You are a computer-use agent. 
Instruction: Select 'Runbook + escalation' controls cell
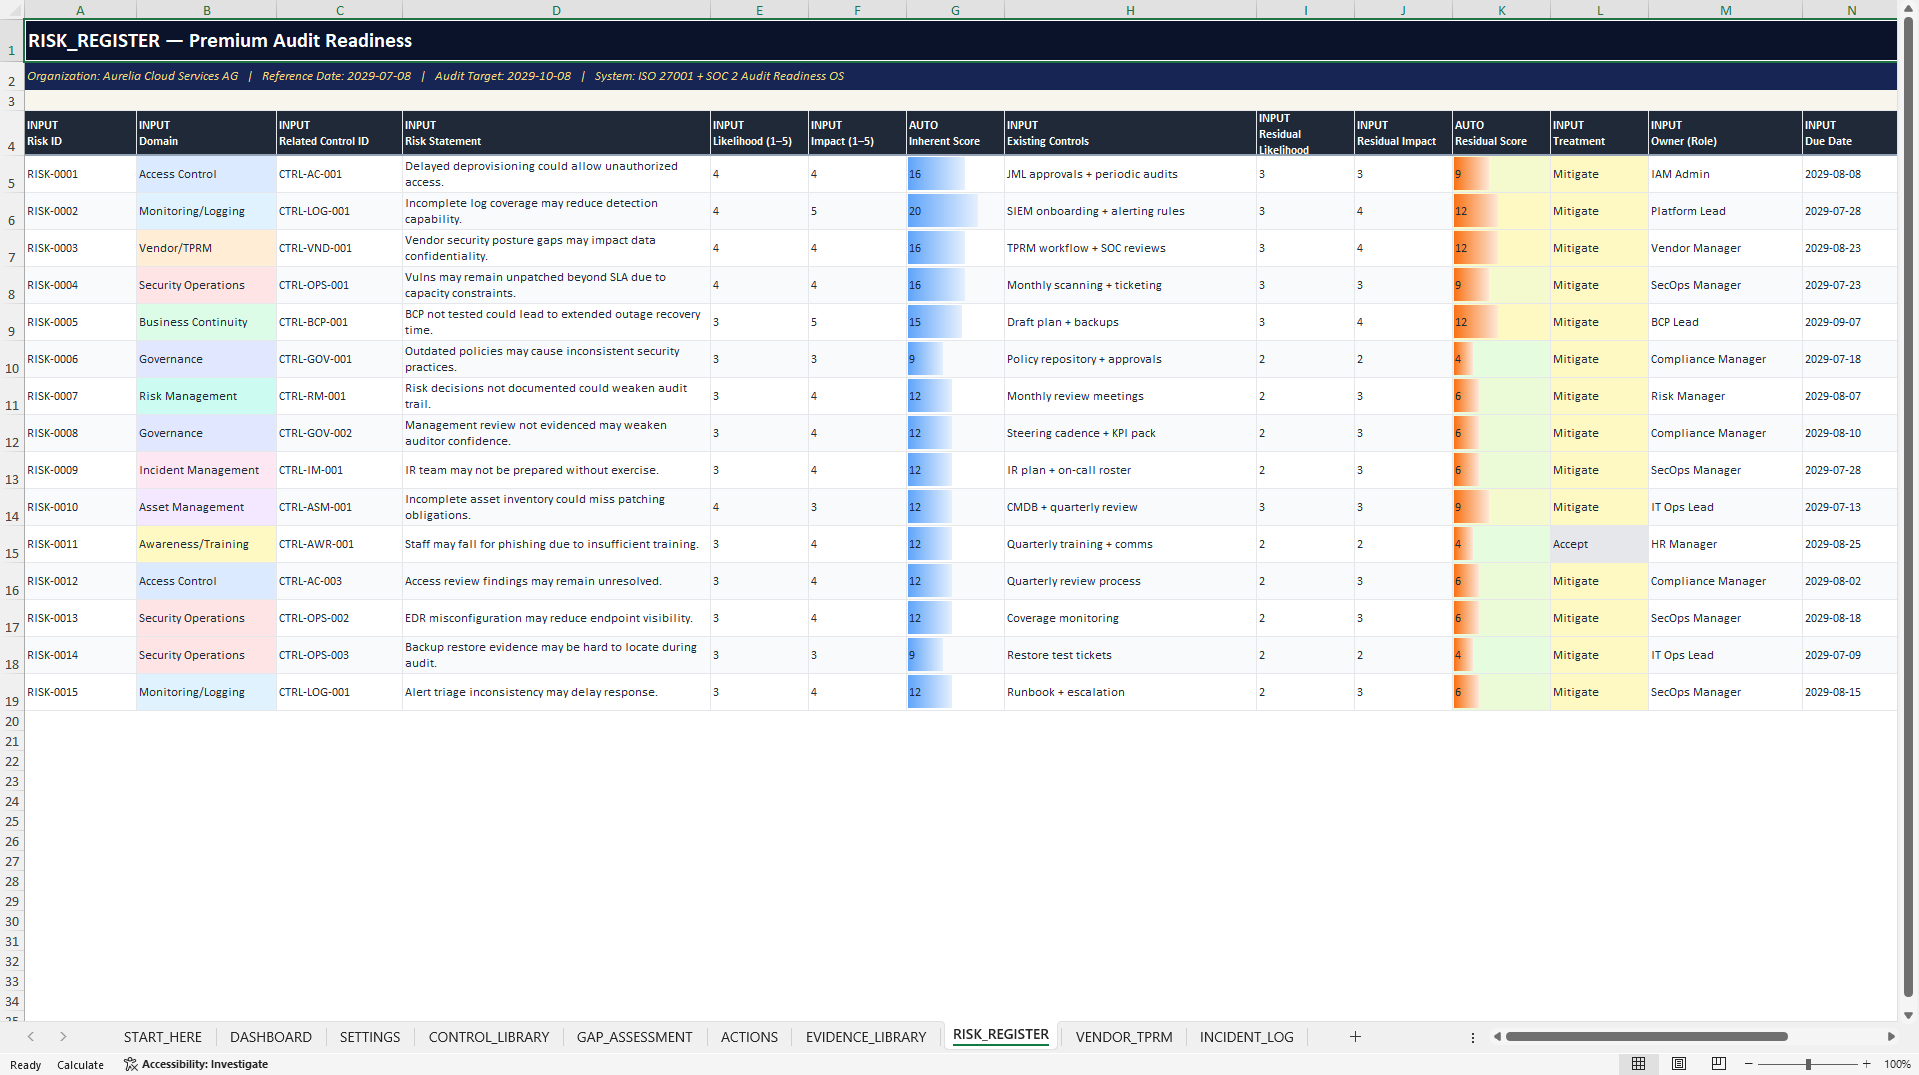pos(1130,692)
